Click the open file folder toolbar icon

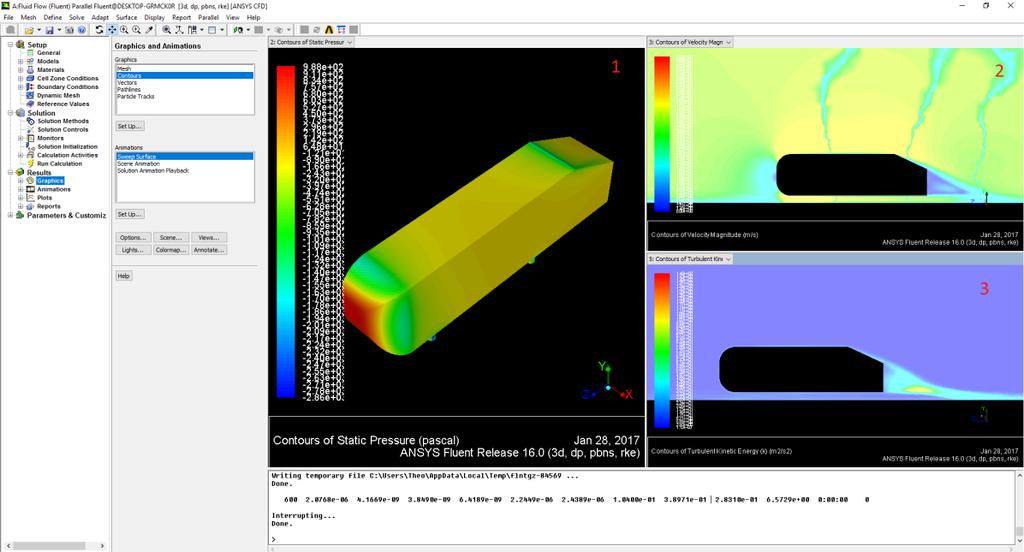pos(28,30)
